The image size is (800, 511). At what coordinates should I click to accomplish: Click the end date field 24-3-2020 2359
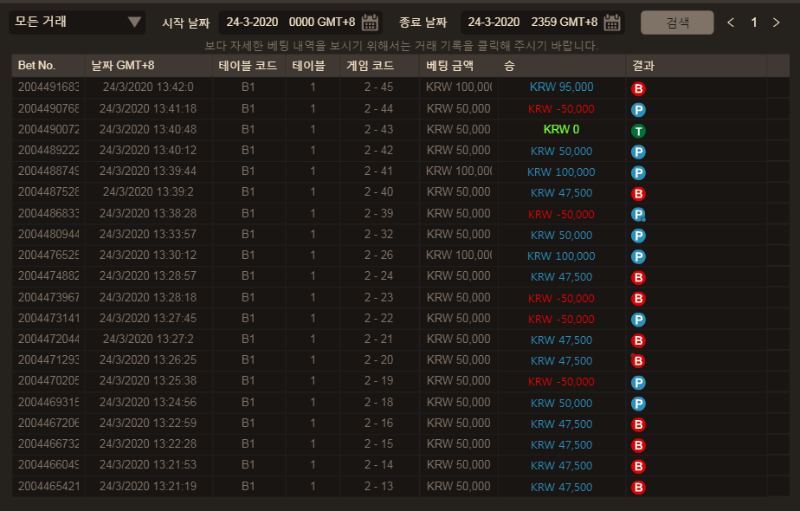click(x=531, y=22)
